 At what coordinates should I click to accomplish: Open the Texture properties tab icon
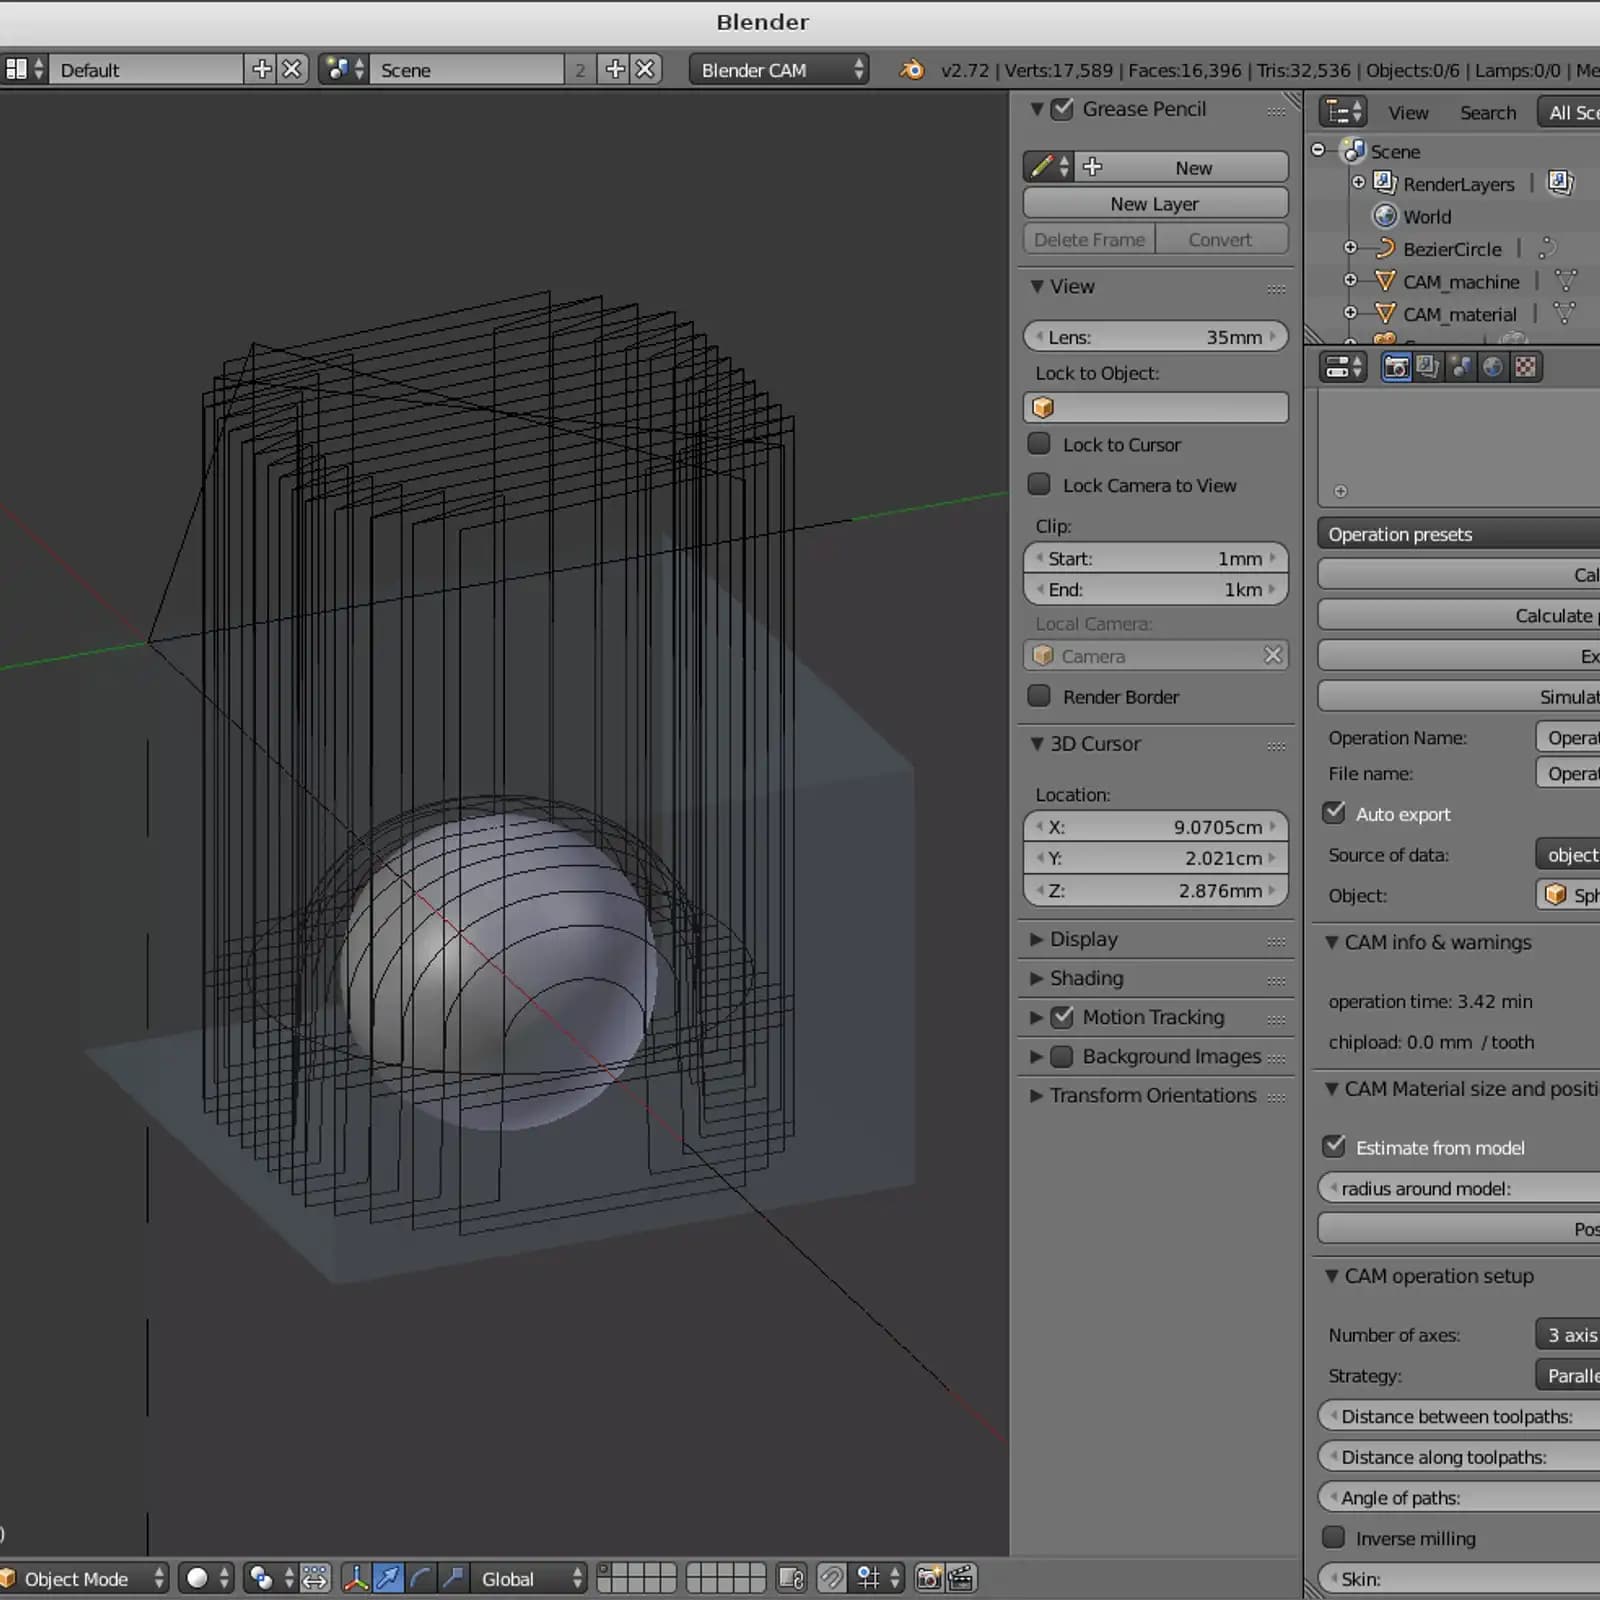(1525, 367)
